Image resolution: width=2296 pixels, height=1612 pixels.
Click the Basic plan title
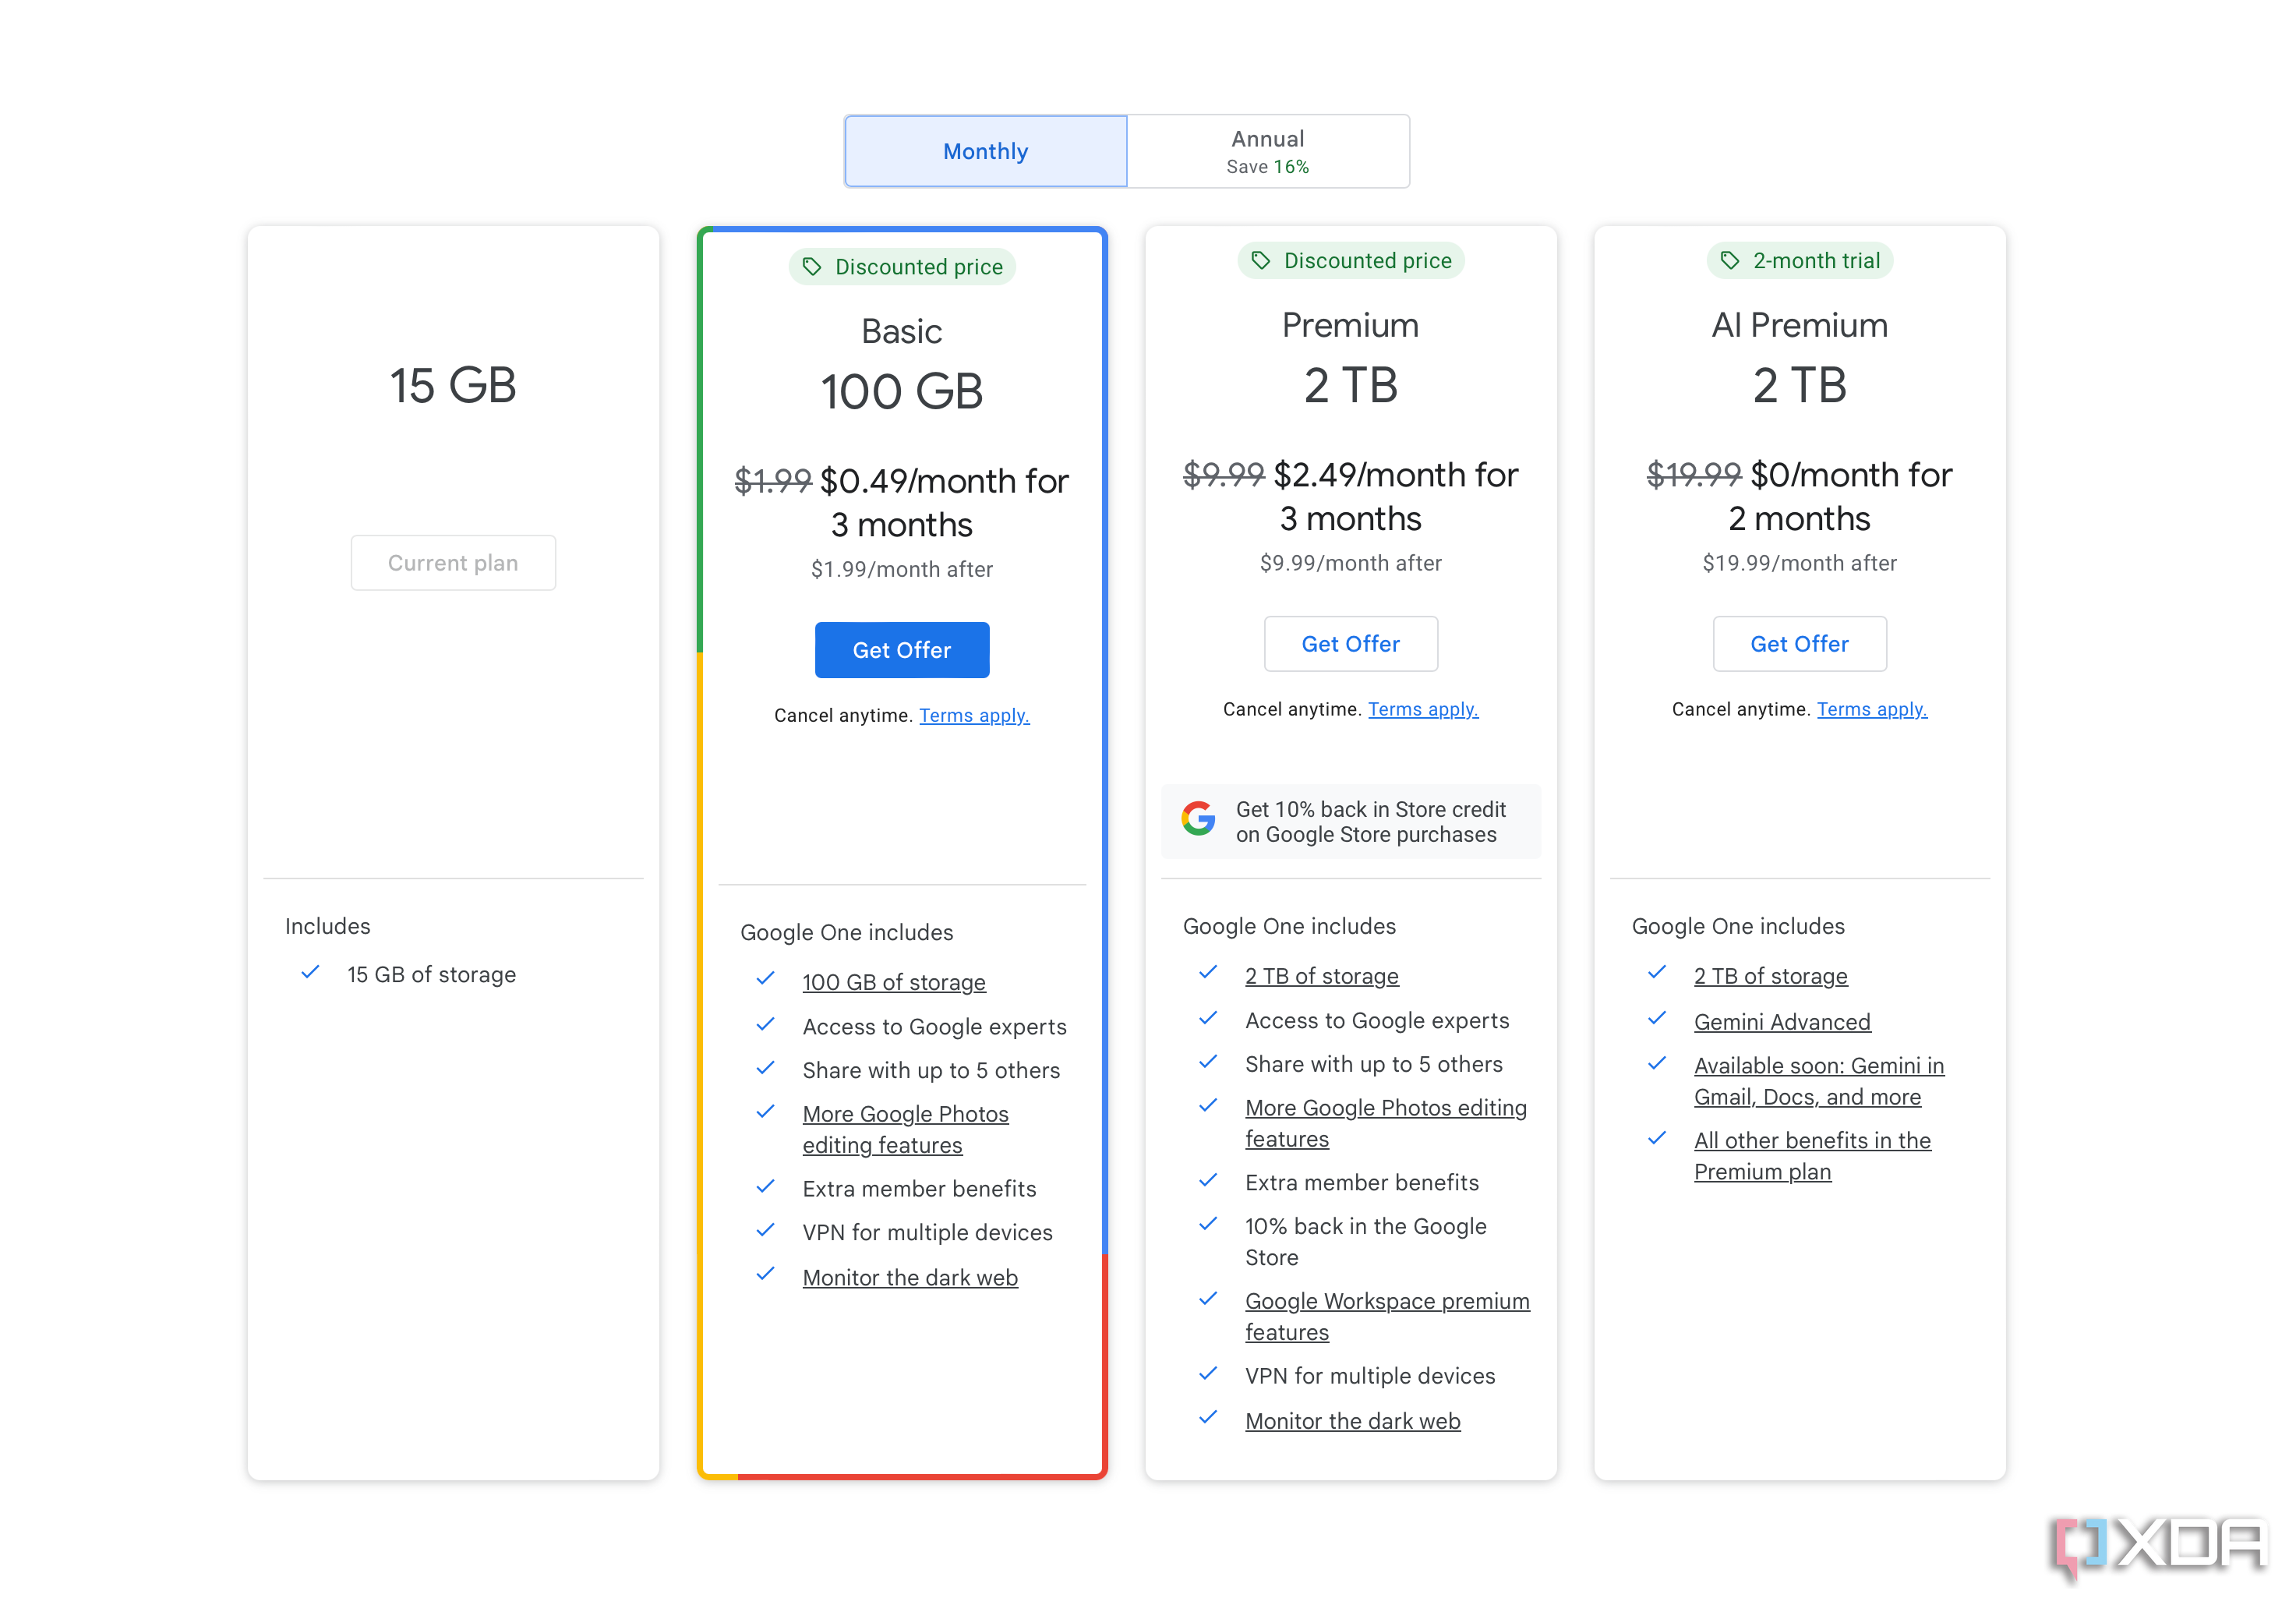click(x=902, y=332)
